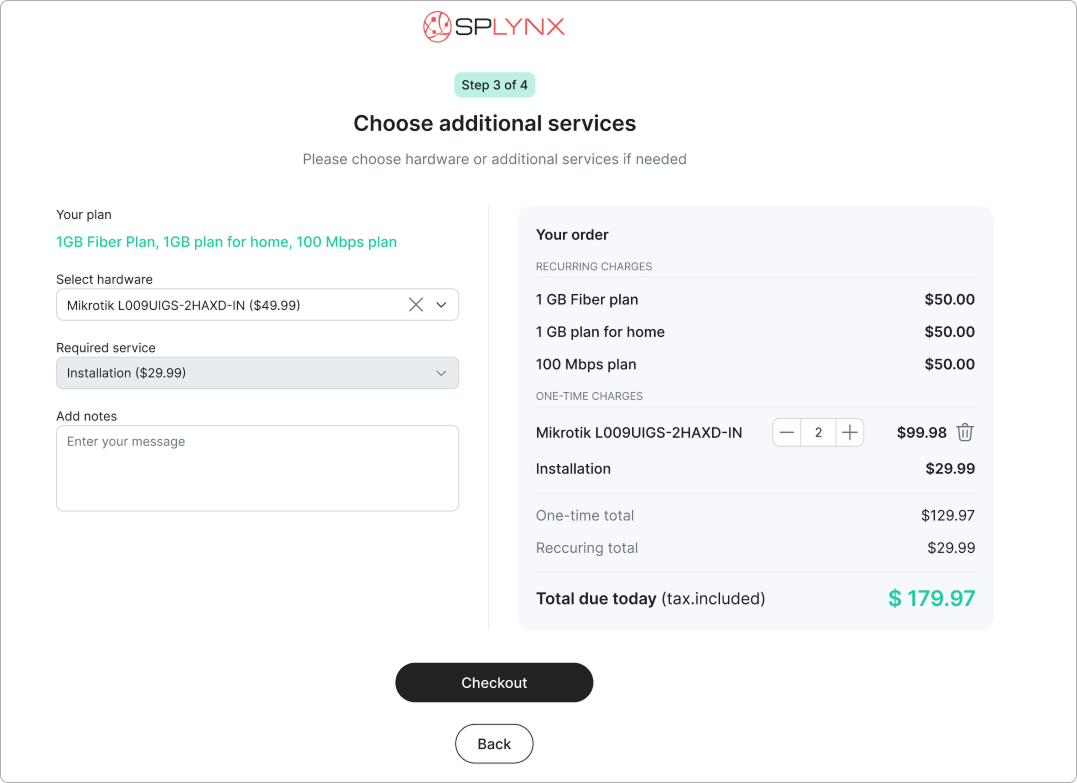The image size is (1077, 783).
Task: Click the 100 Mbps plan order row
Action: tap(755, 364)
